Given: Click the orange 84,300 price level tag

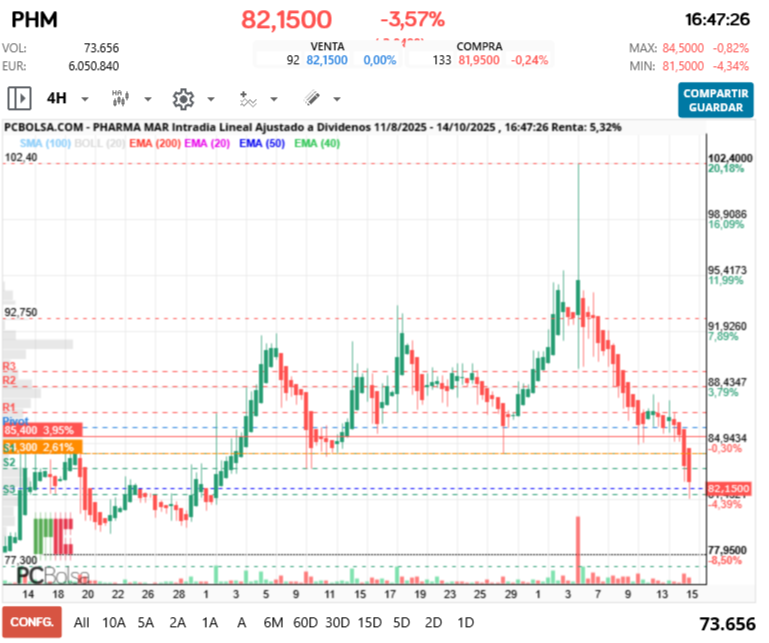Looking at the screenshot, I should 40,446.
